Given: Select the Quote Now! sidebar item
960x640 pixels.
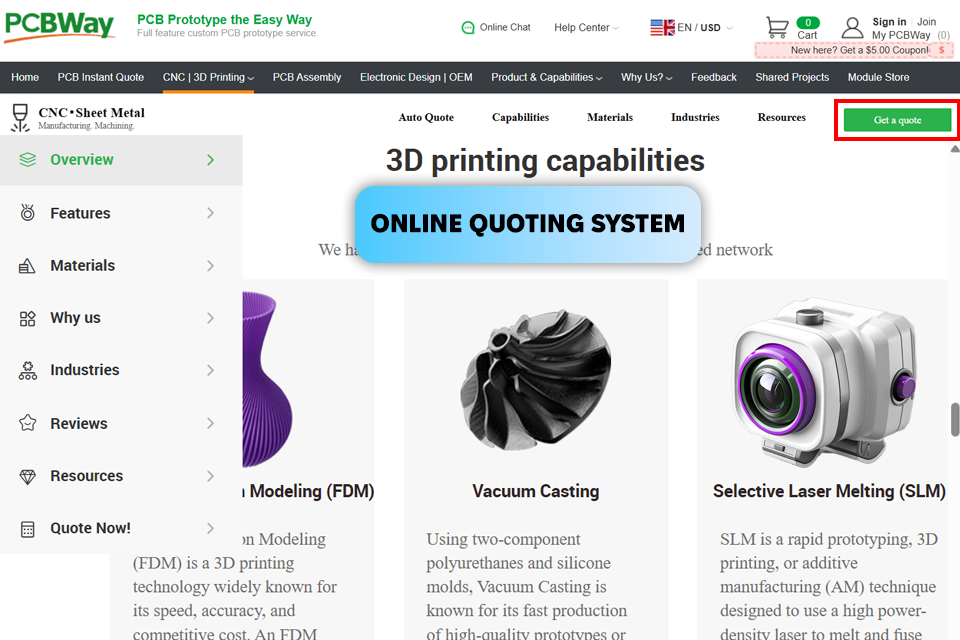Looking at the screenshot, I should [x=121, y=529].
